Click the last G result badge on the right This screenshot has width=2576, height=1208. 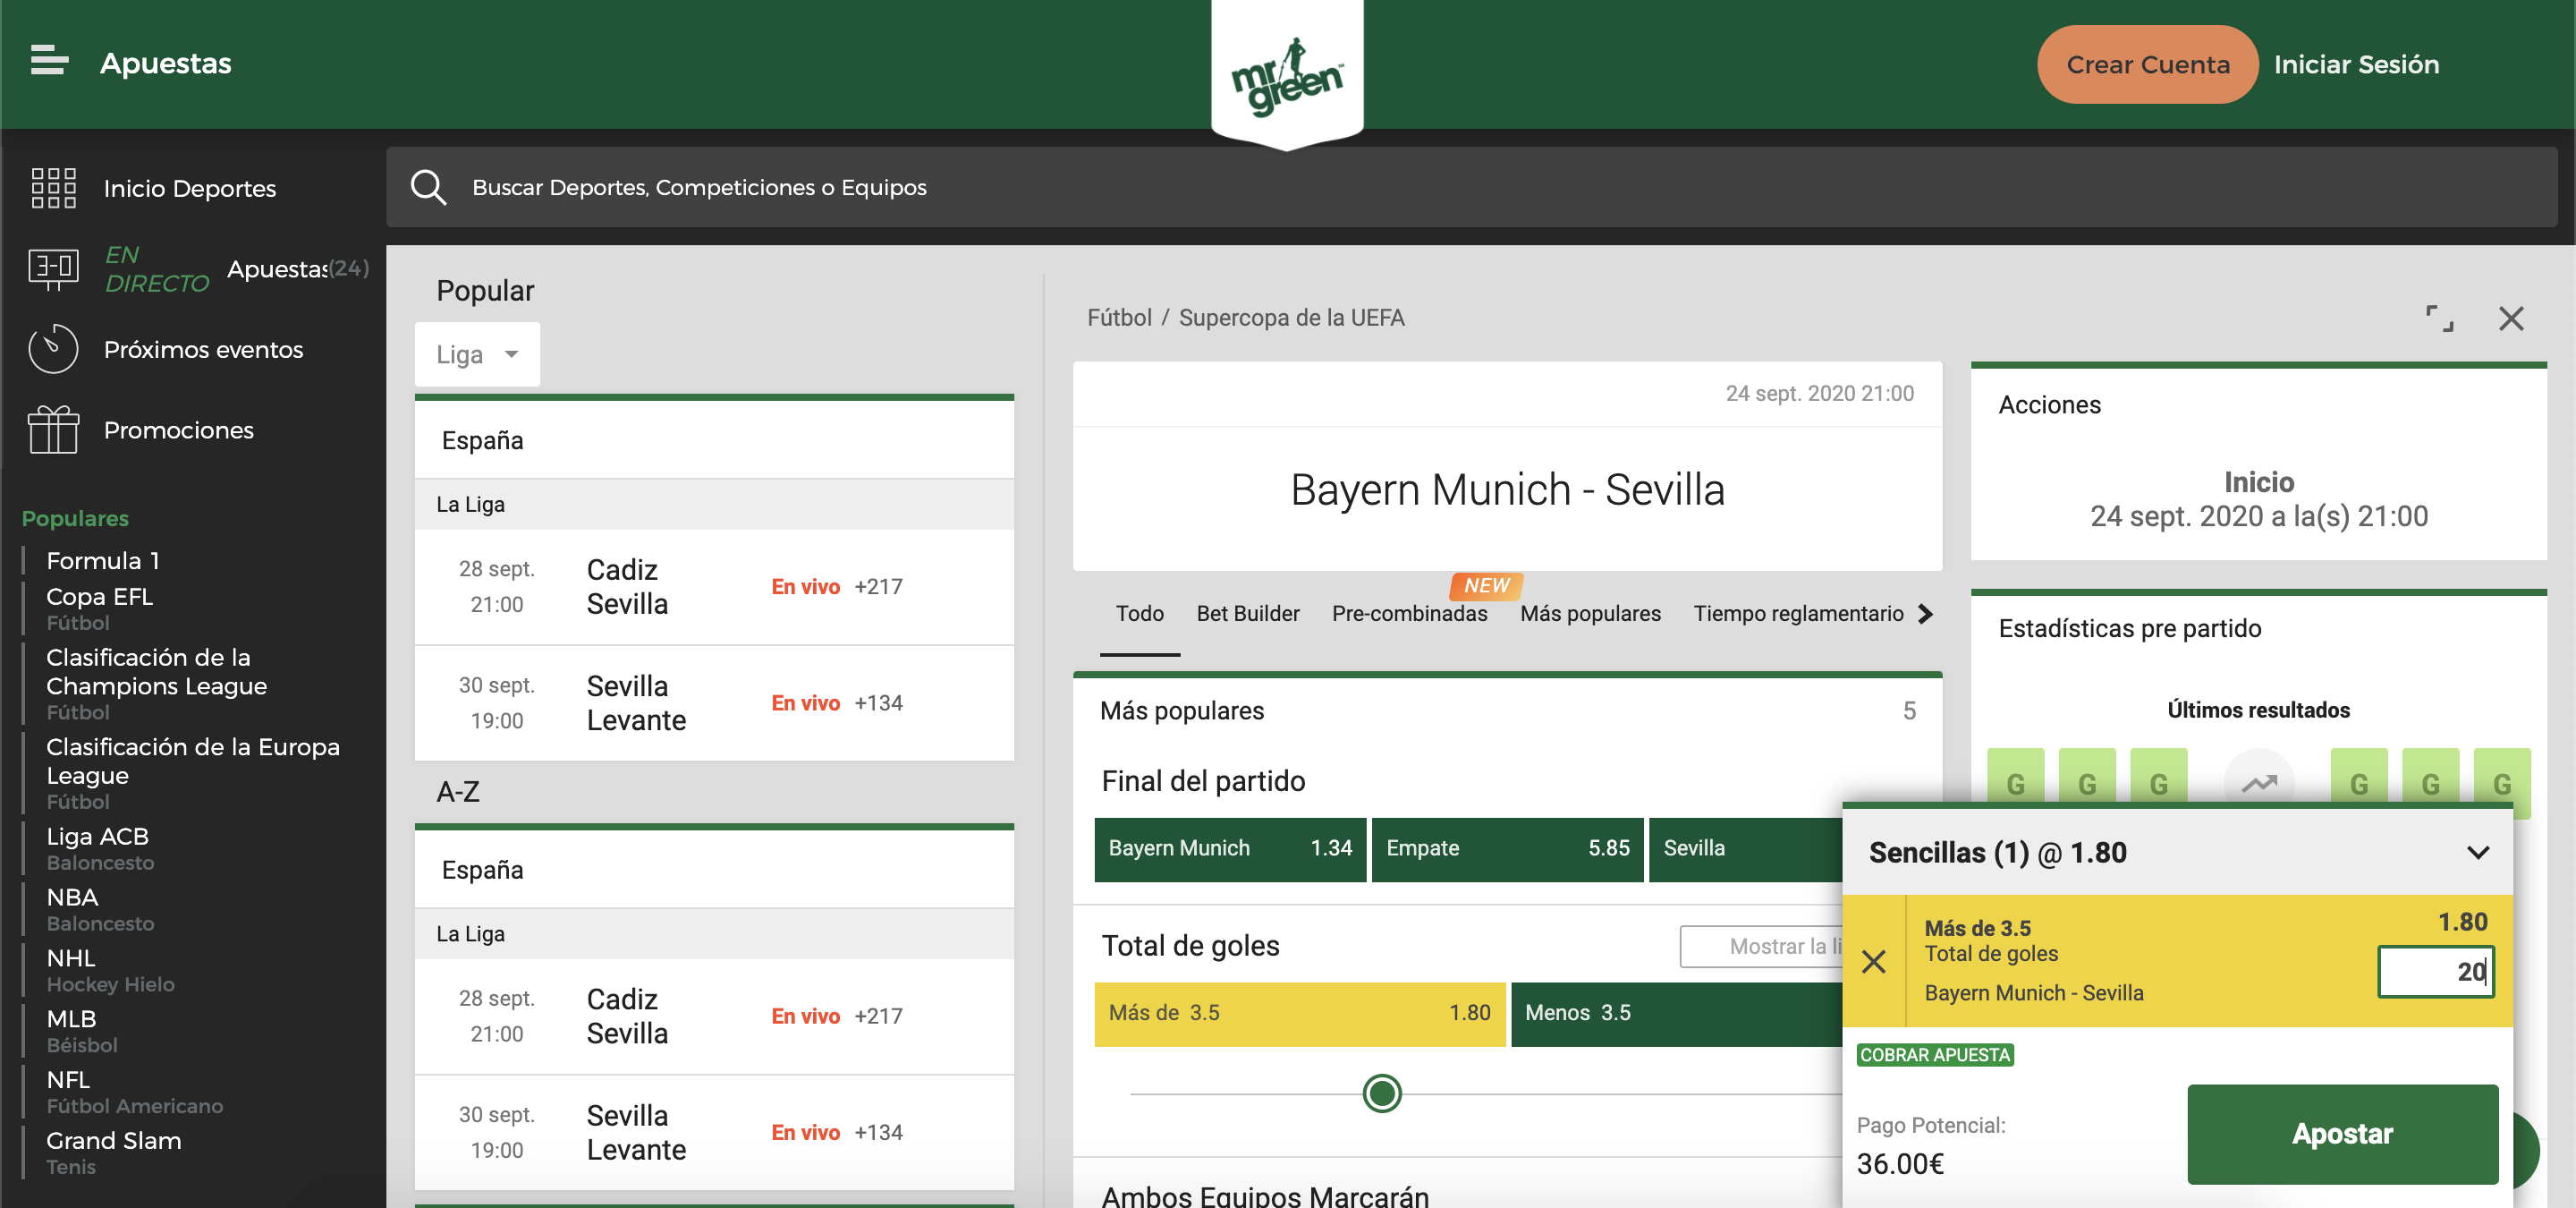click(x=2502, y=784)
